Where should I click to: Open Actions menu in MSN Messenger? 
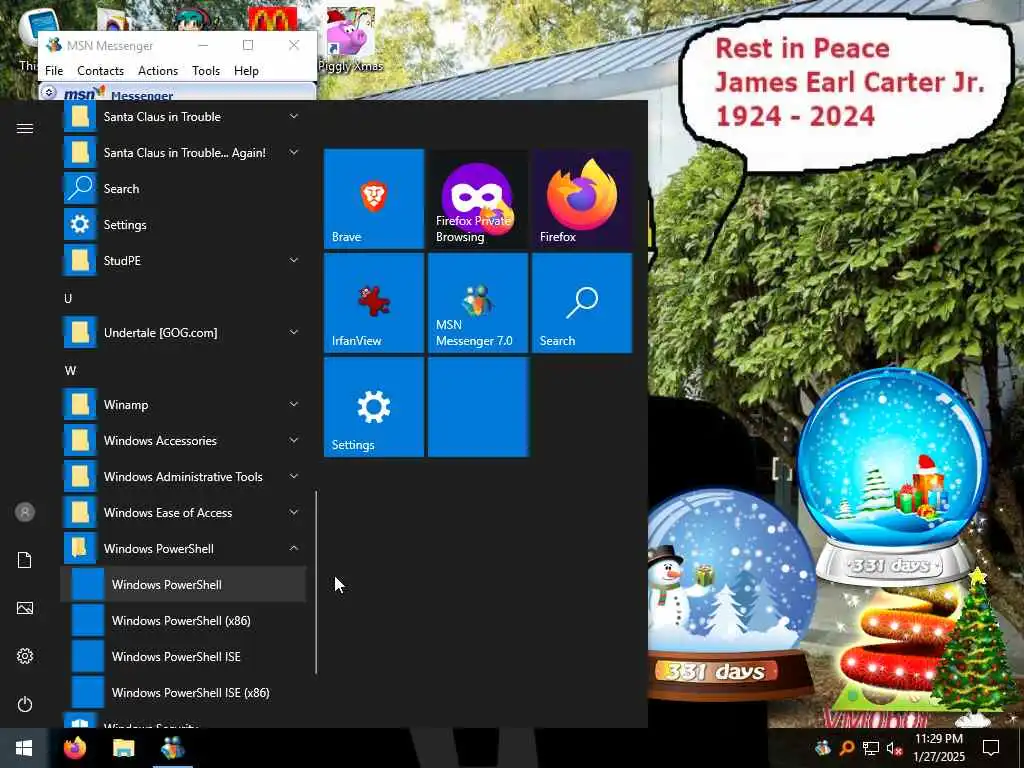pos(157,71)
